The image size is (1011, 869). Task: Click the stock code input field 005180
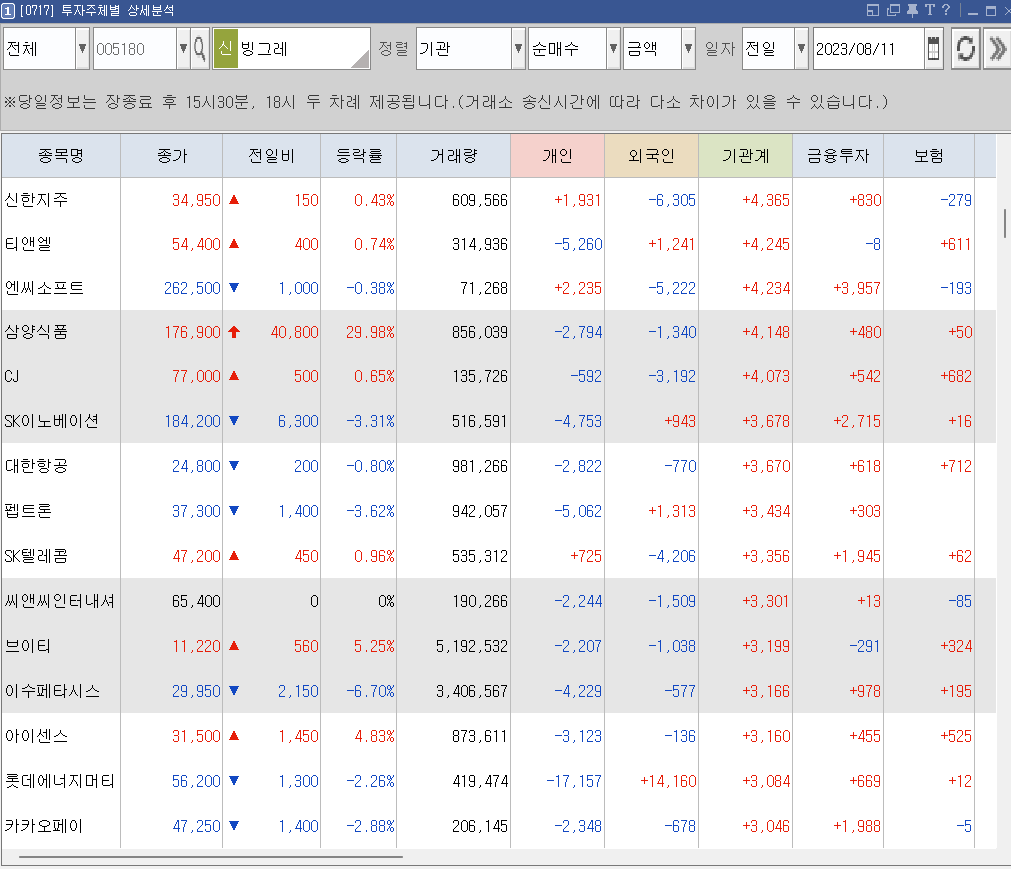tap(135, 49)
